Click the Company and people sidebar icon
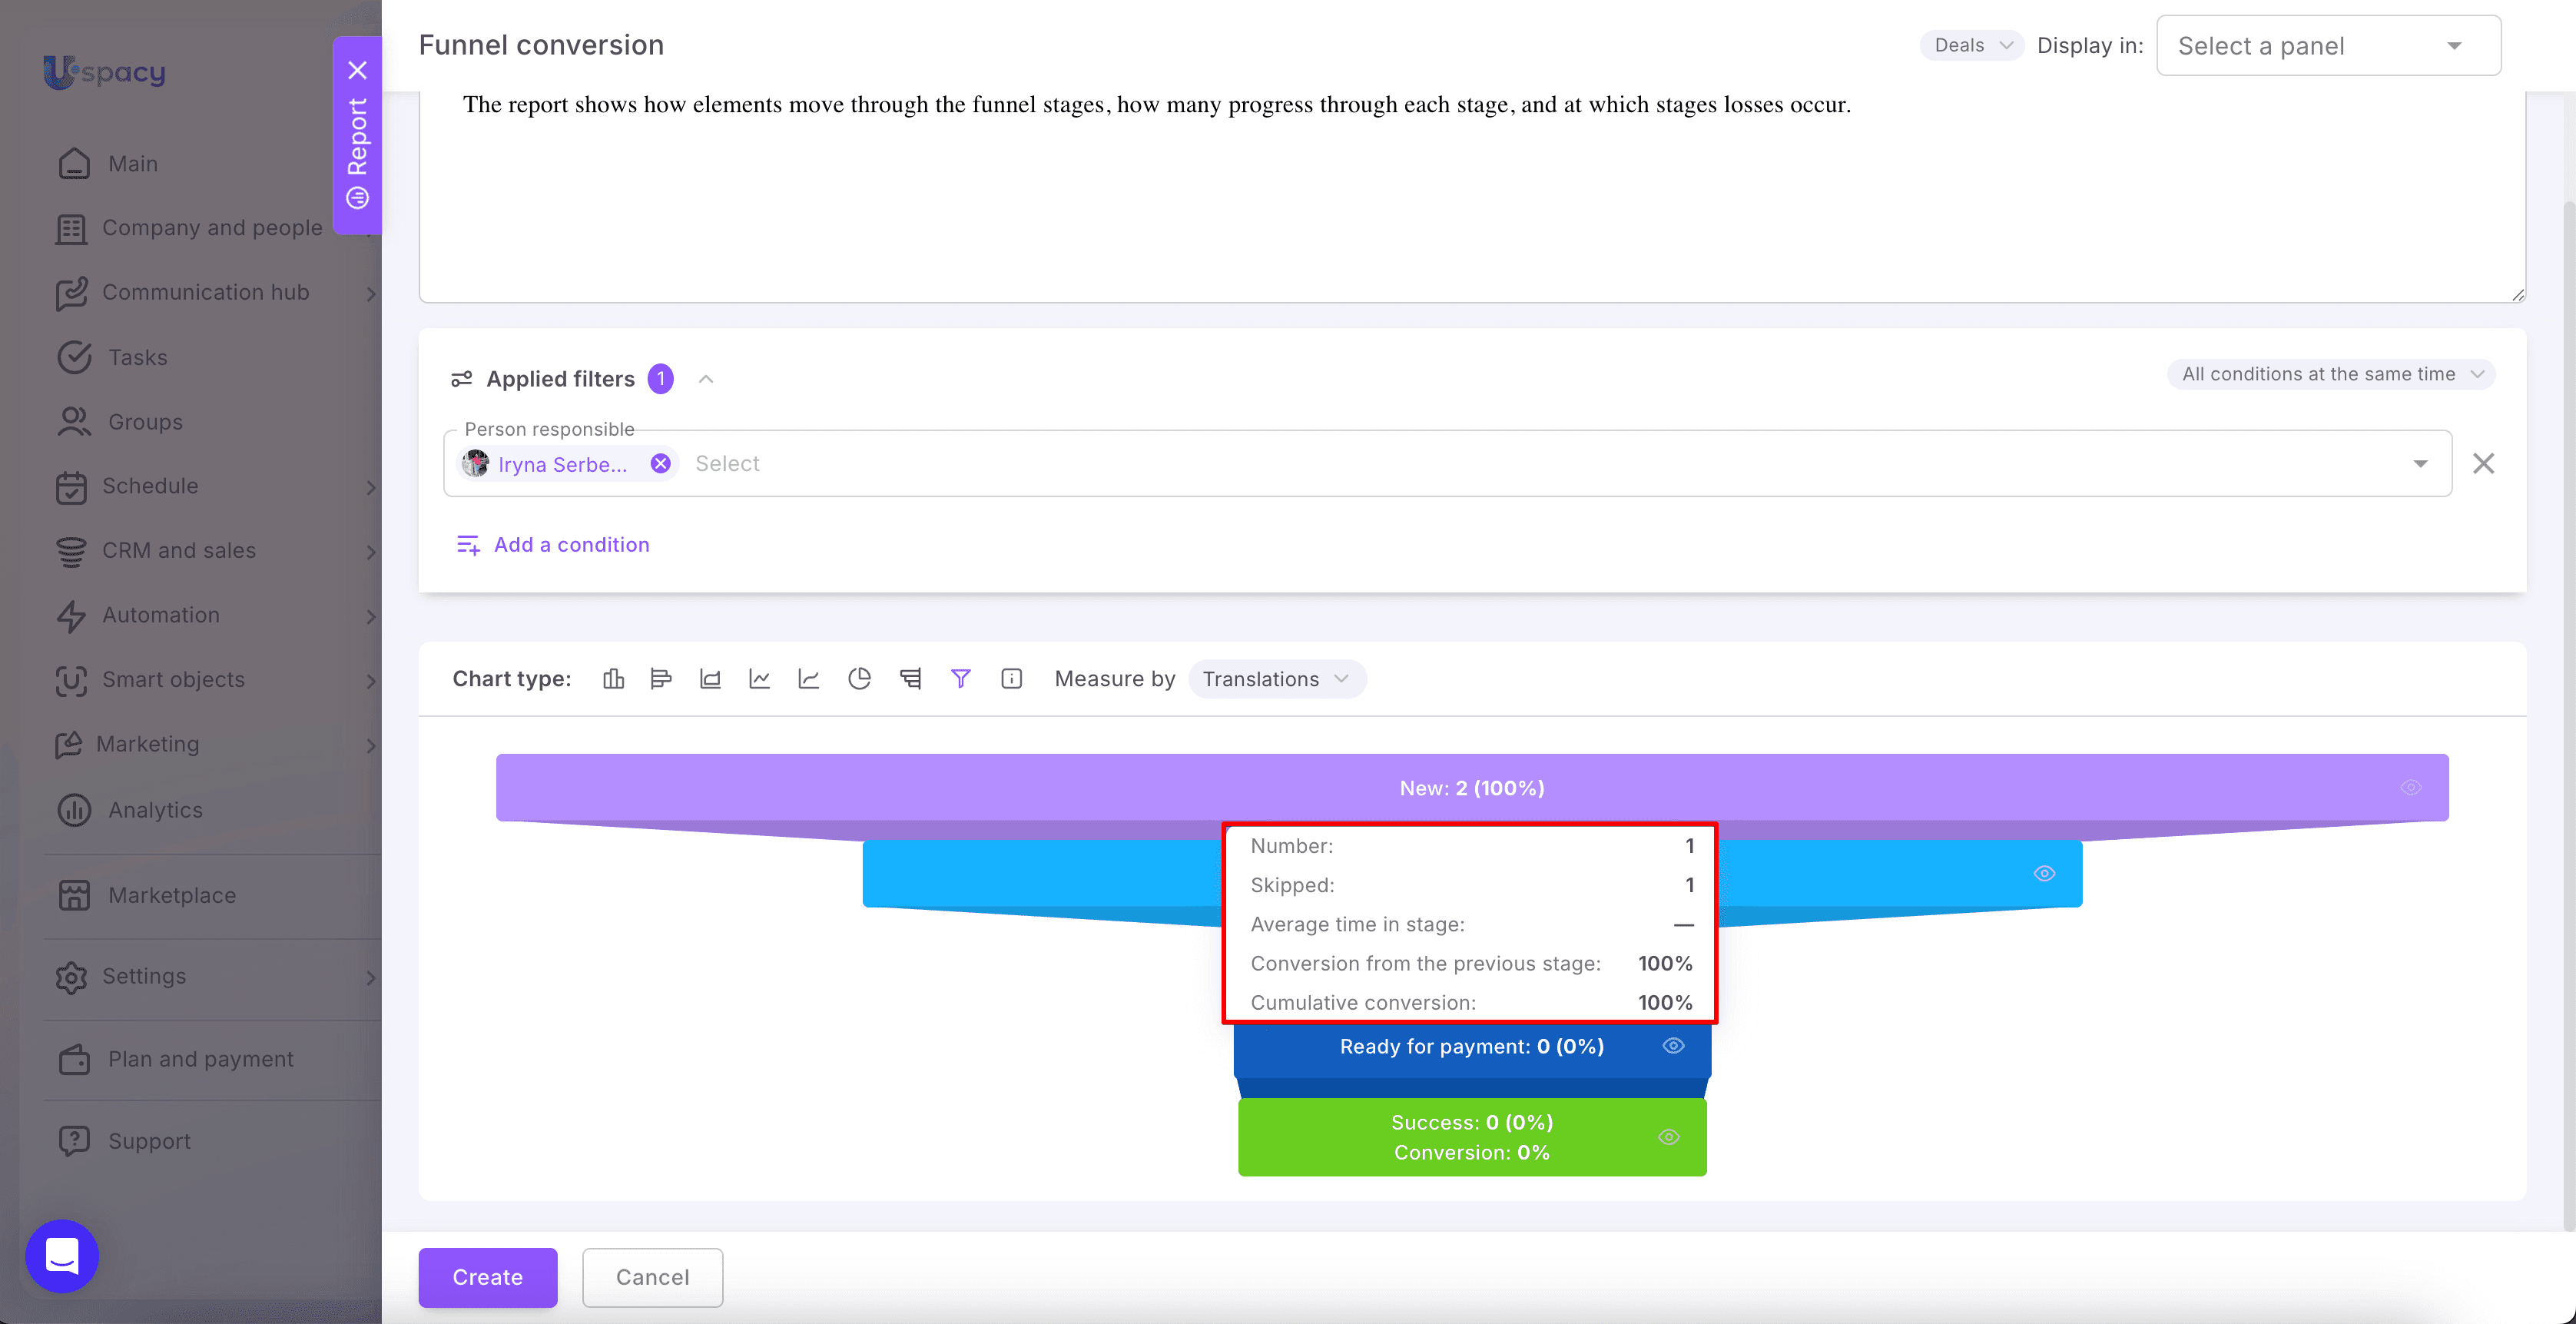Screen dimensions: 2576x1324 tap(71, 229)
